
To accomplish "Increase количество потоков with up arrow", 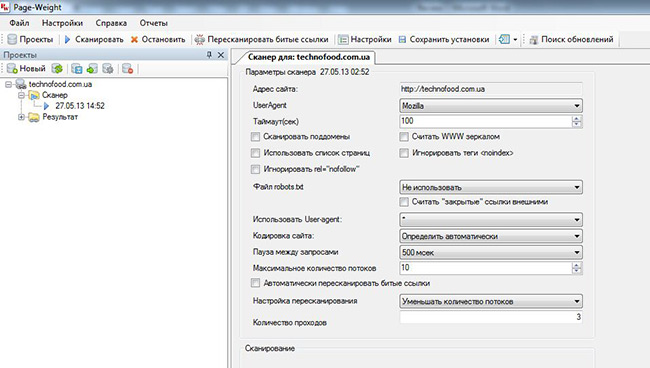I will [577, 265].
